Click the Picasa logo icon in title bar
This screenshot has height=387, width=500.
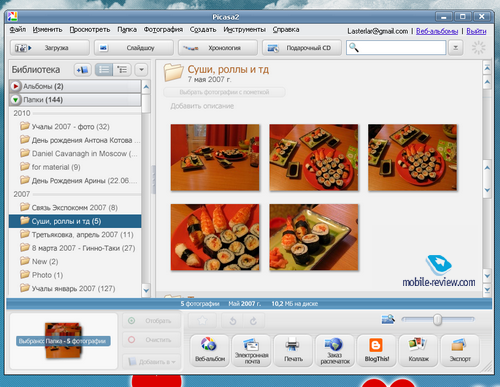pos(12,16)
